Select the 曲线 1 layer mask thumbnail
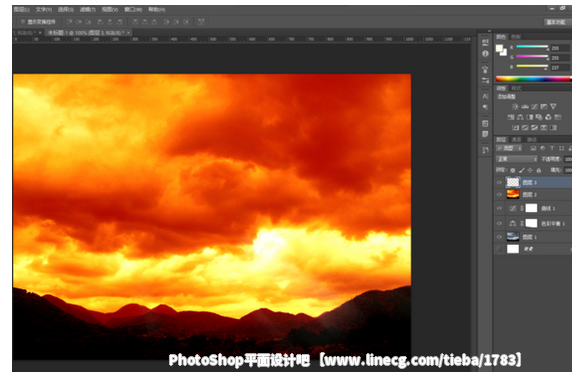This screenshot has width=577, height=379. coord(531,208)
